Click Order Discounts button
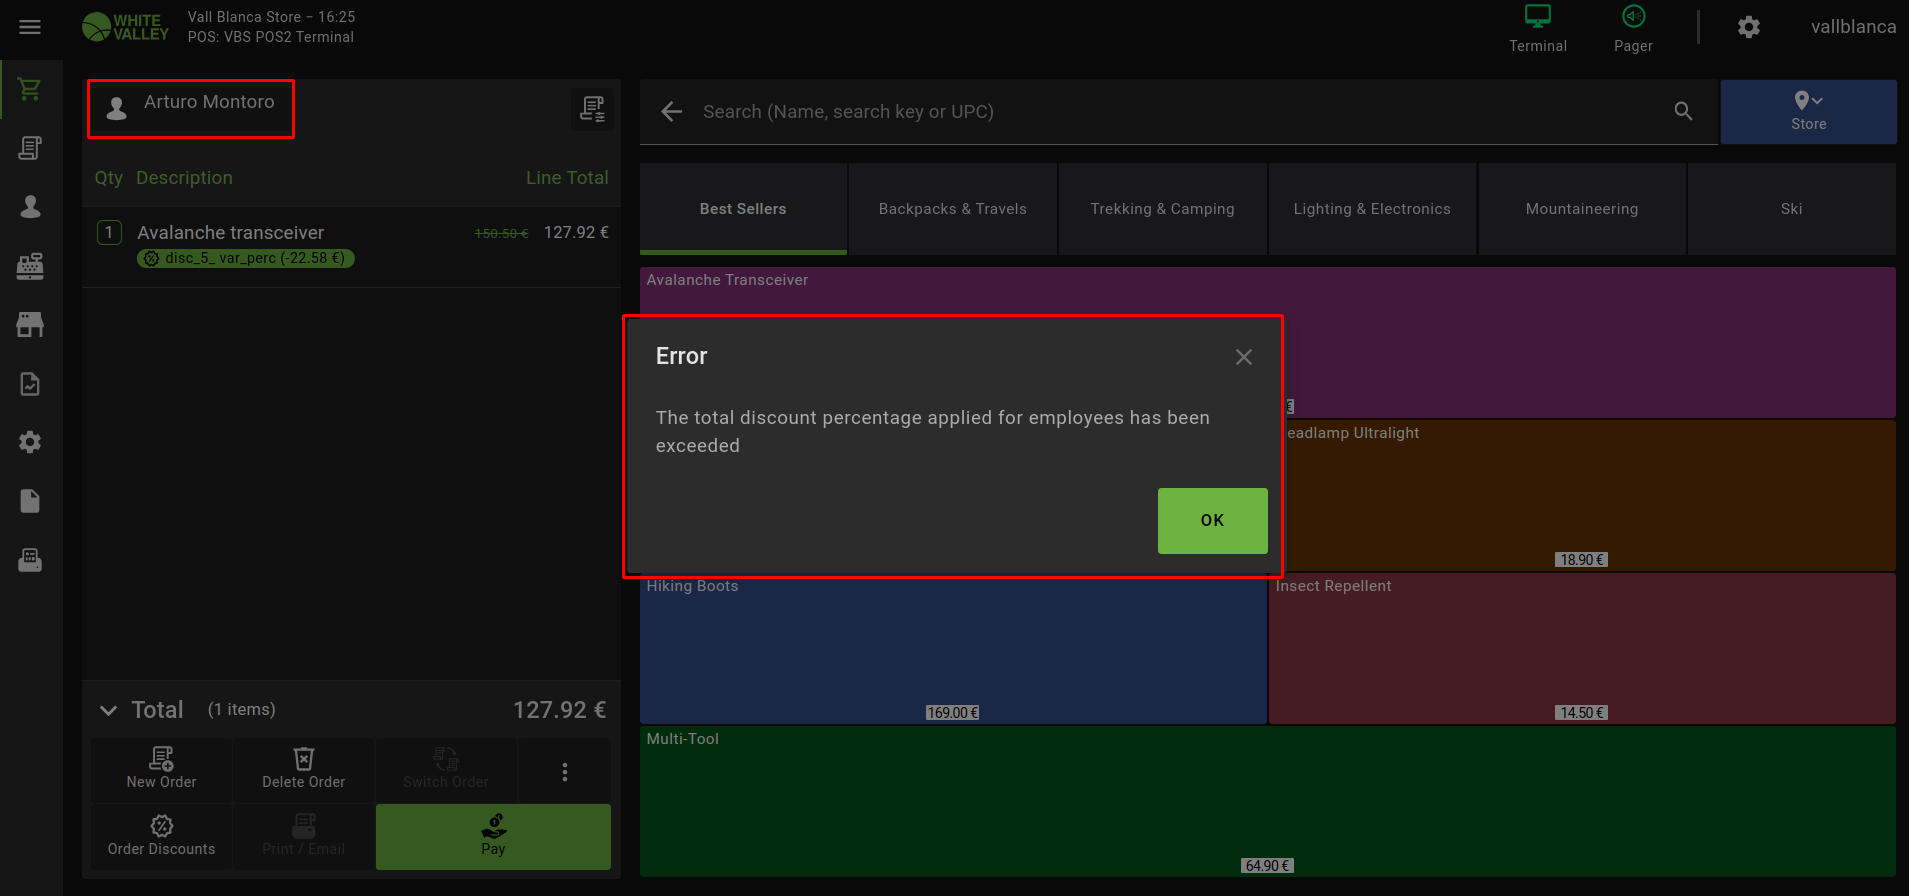1909x896 pixels. coord(162,836)
